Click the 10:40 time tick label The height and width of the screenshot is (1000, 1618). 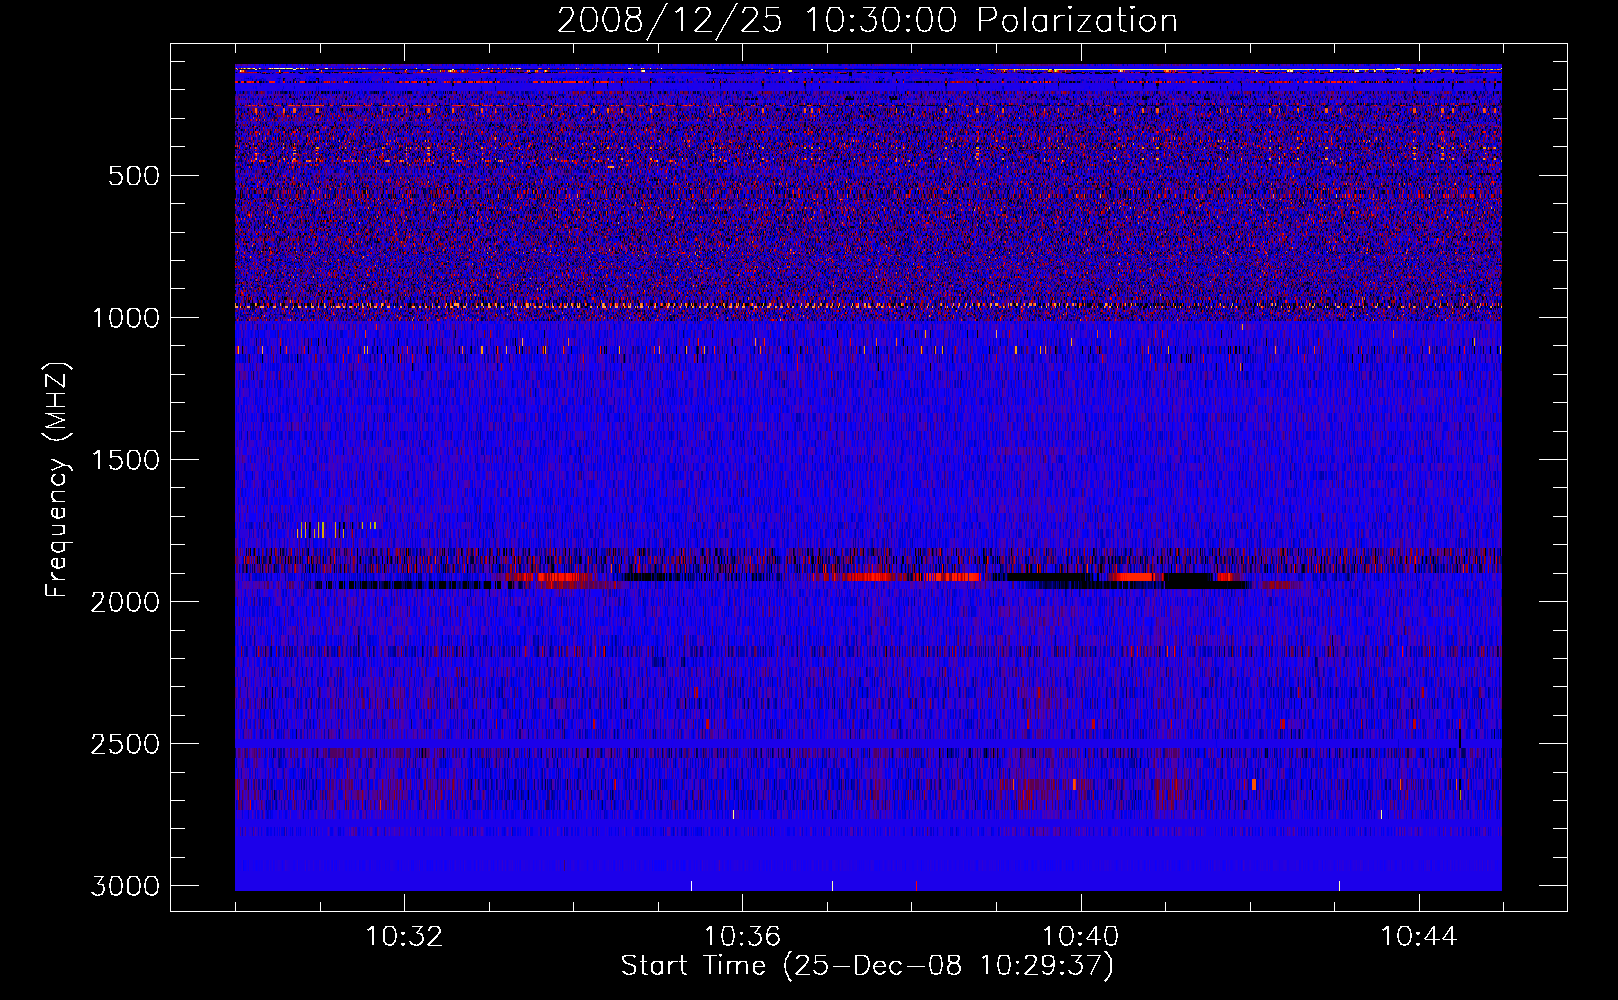pyautogui.click(x=1080, y=937)
